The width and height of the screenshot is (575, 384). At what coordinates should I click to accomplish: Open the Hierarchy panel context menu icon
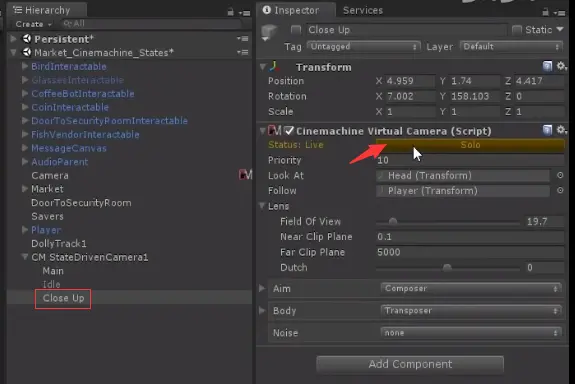pyautogui.click(x=244, y=13)
